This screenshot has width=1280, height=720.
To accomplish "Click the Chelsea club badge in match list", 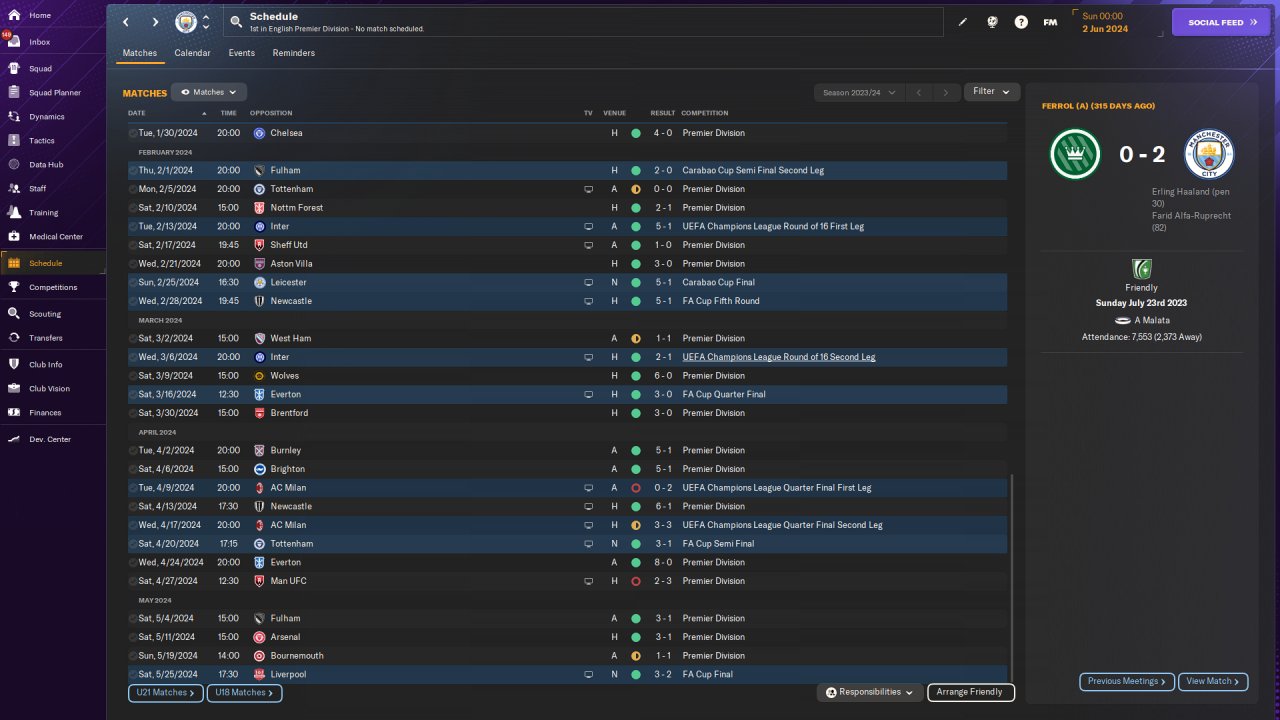I will [x=259, y=133].
